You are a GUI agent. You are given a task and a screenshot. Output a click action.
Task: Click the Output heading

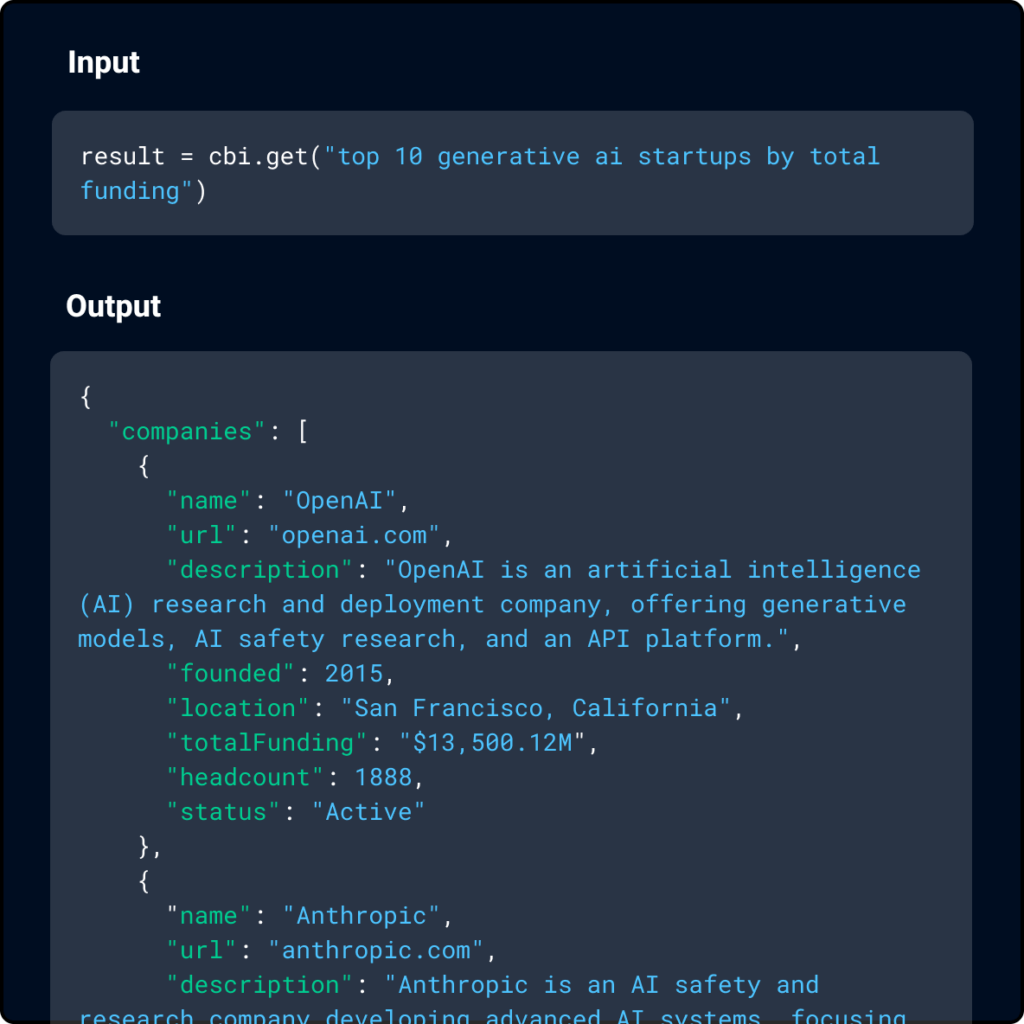tap(113, 306)
